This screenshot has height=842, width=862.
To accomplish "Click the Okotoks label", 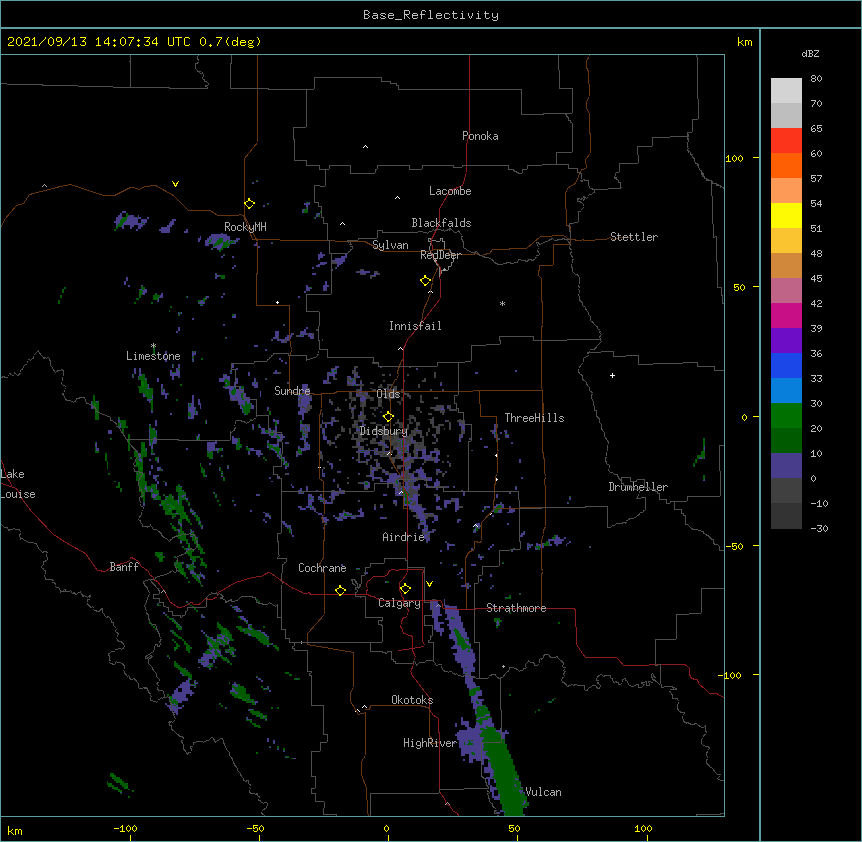I will click(x=412, y=700).
